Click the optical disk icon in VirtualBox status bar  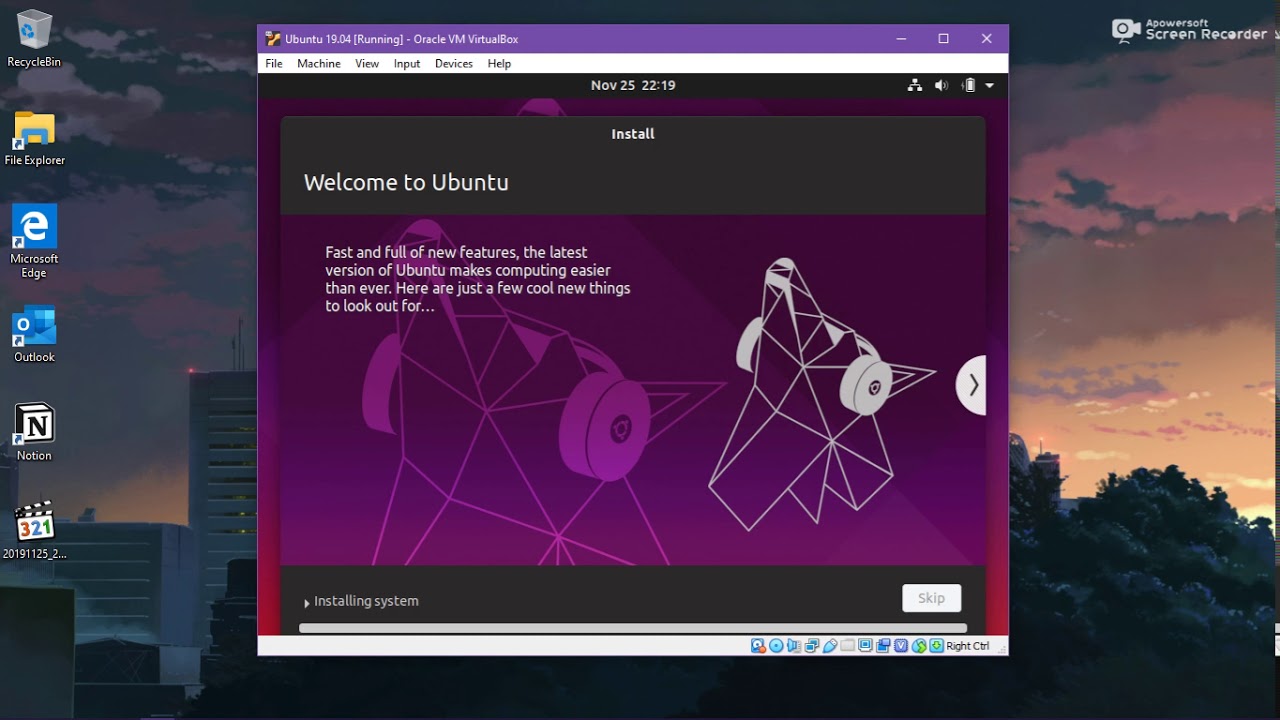[776, 646]
